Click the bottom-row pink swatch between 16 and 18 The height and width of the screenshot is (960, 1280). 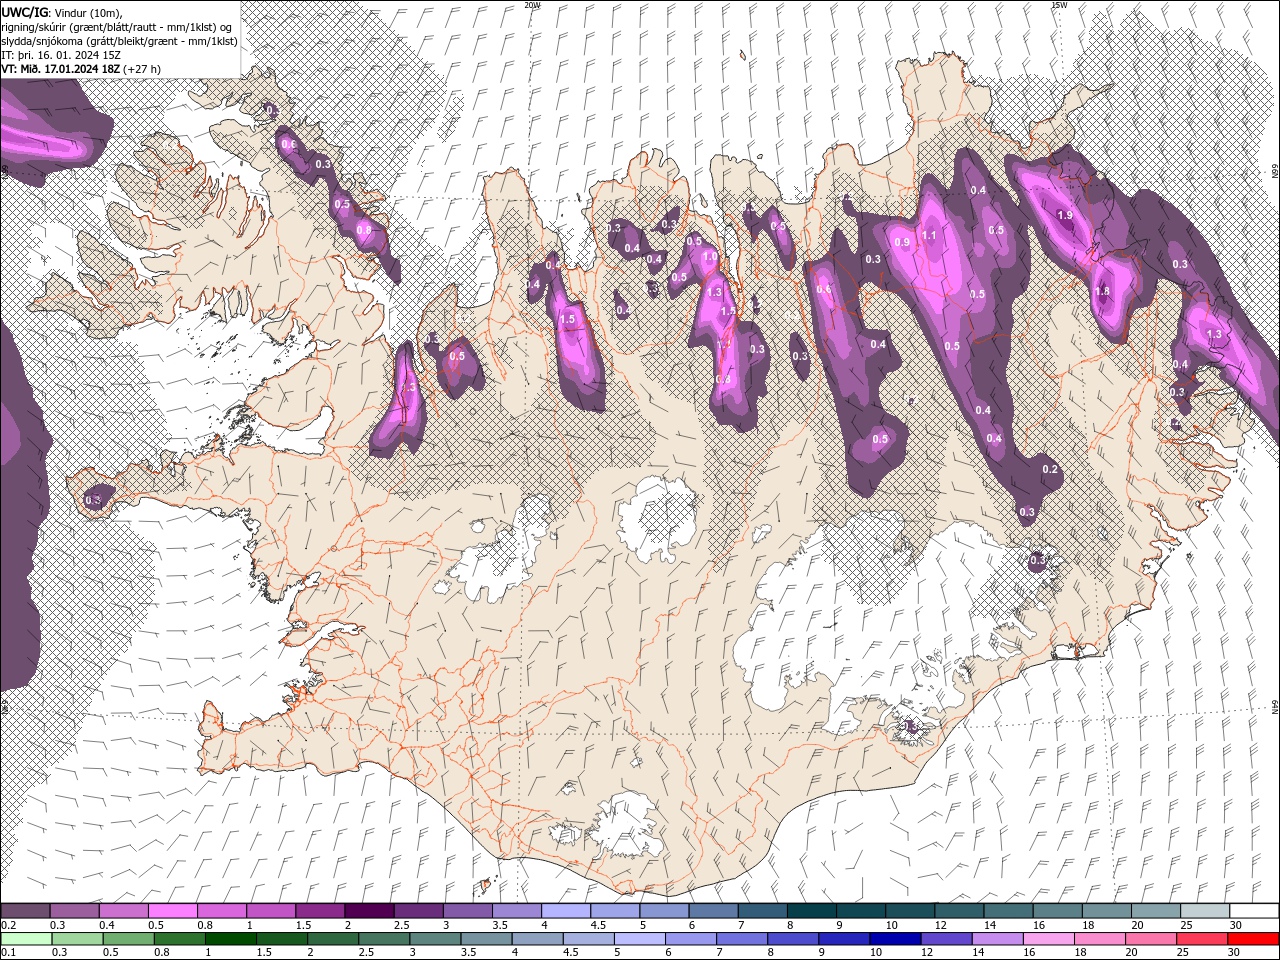click(x=1049, y=939)
